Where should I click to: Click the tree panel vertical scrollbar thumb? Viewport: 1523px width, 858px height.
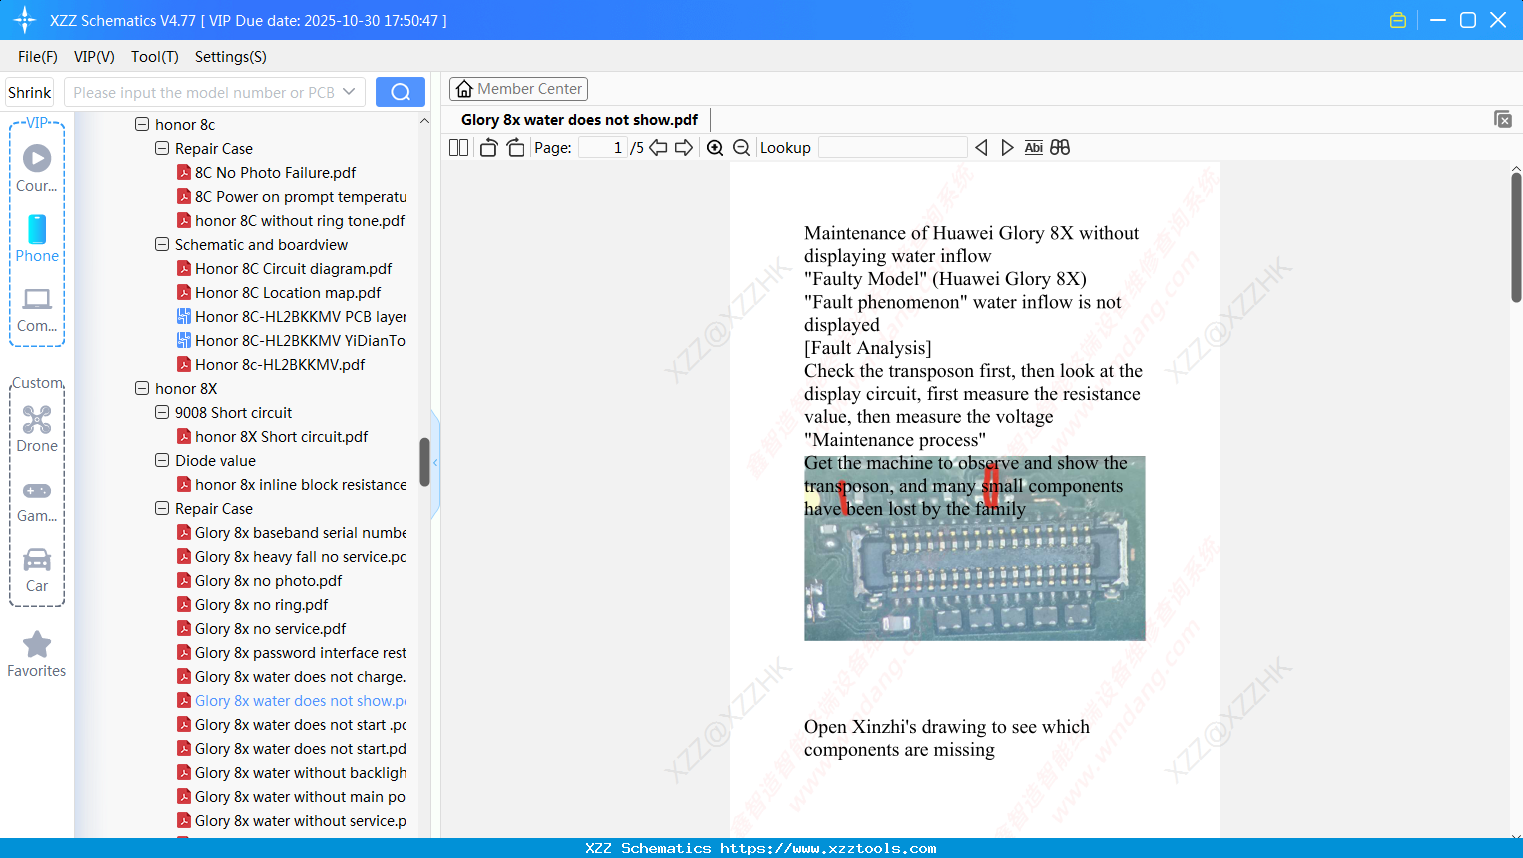point(424,462)
